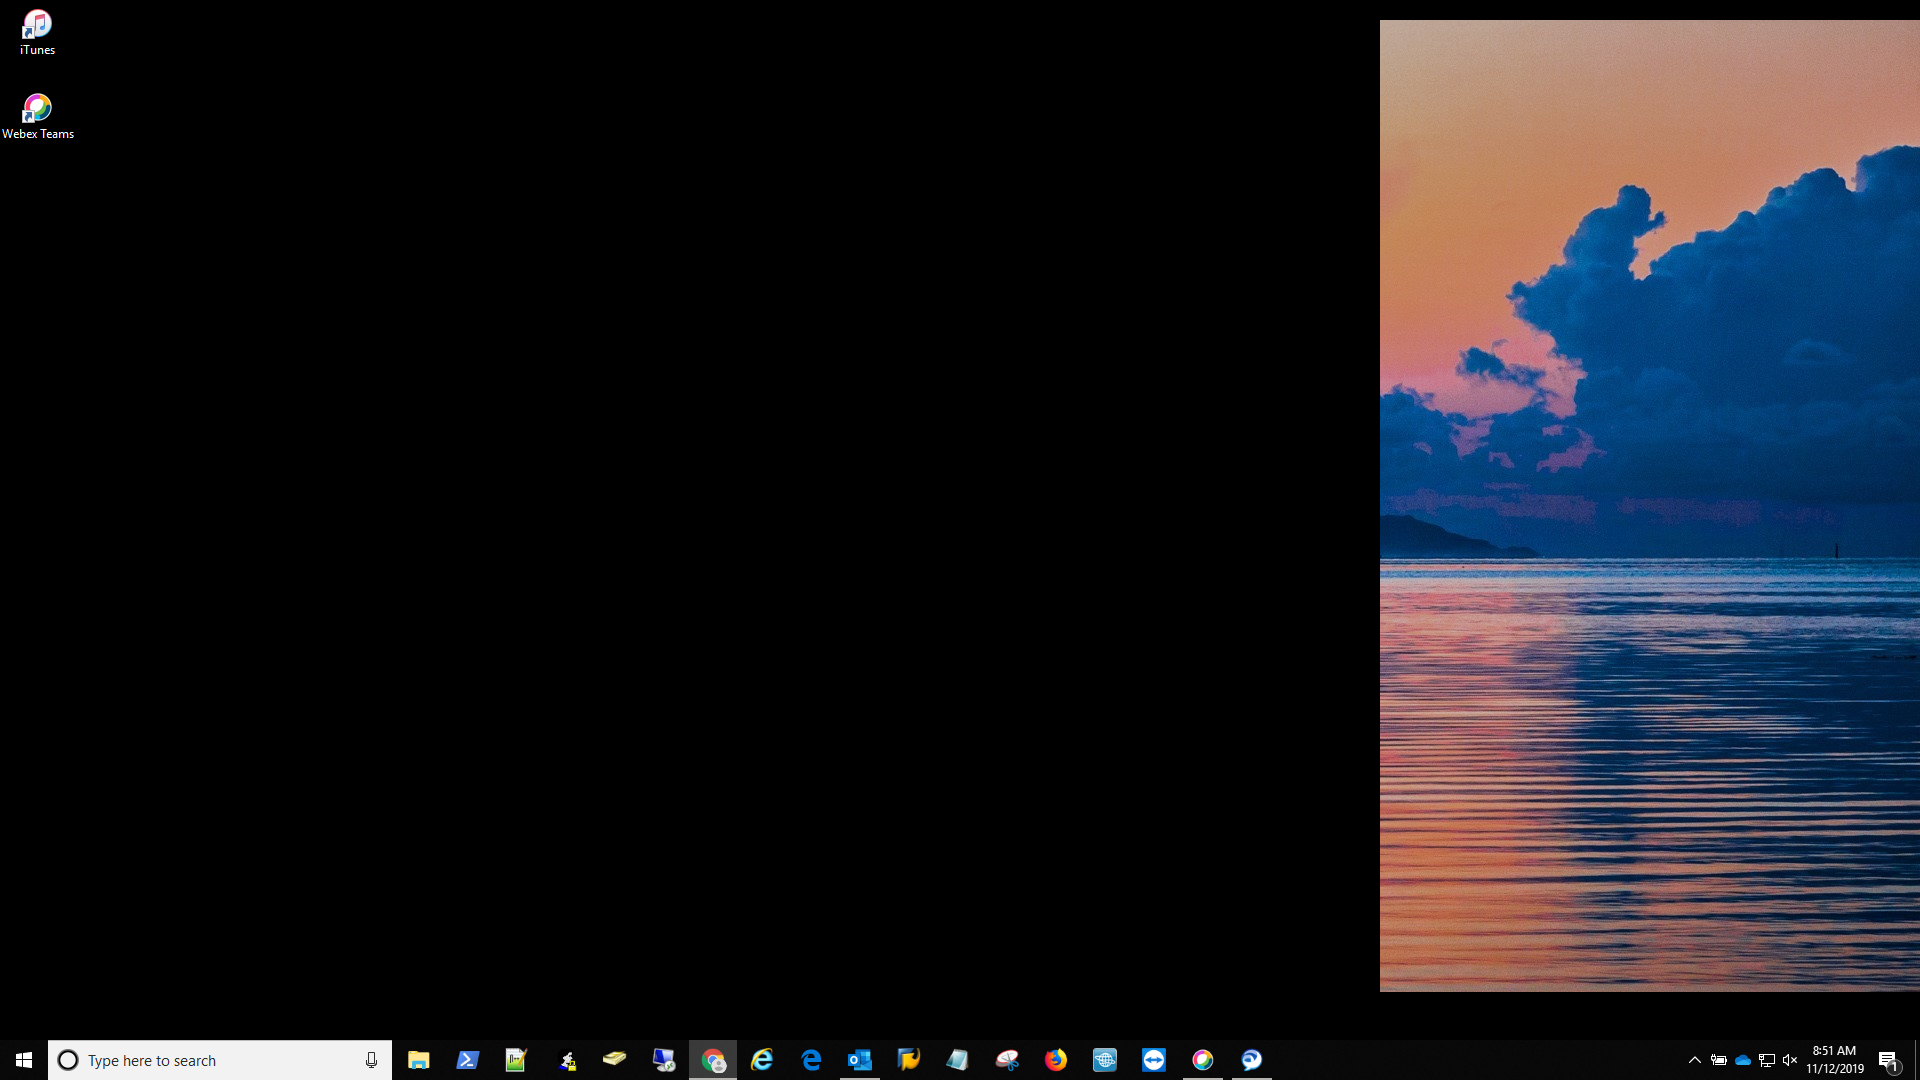Open Outlook from the taskbar
This screenshot has height=1080, width=1920.
[860, 1059]
